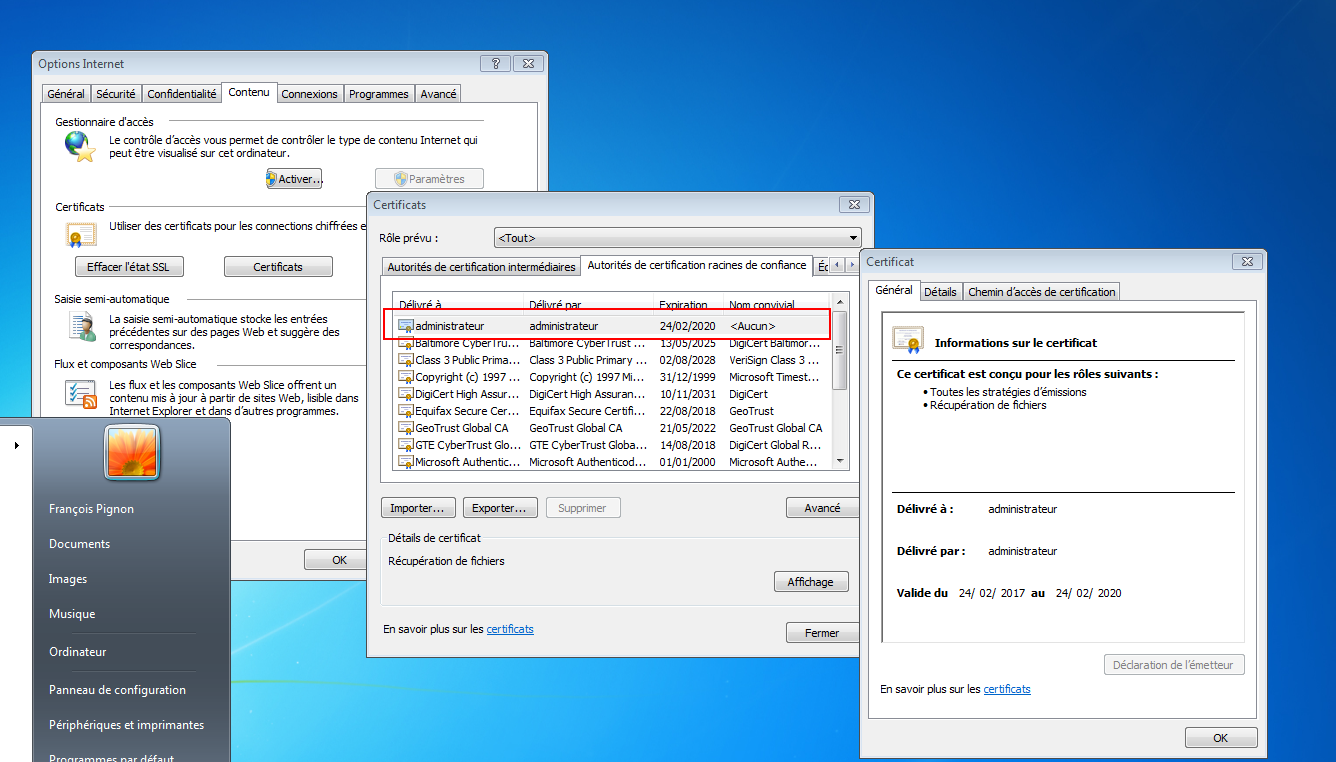Click the Equifax Secure certificate row icon
This screenshot has width=1336, height=762.
pyautogui.click(x=406, y=411)
